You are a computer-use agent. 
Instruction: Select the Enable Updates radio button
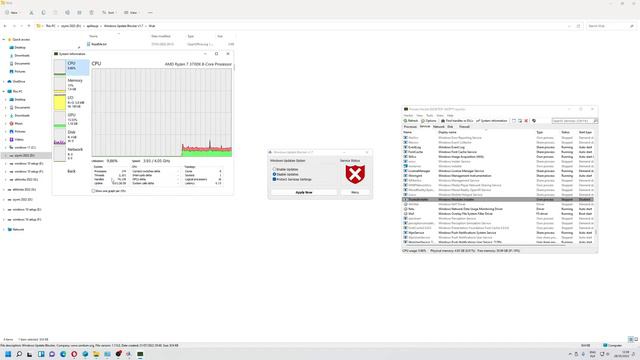point(274,169)
